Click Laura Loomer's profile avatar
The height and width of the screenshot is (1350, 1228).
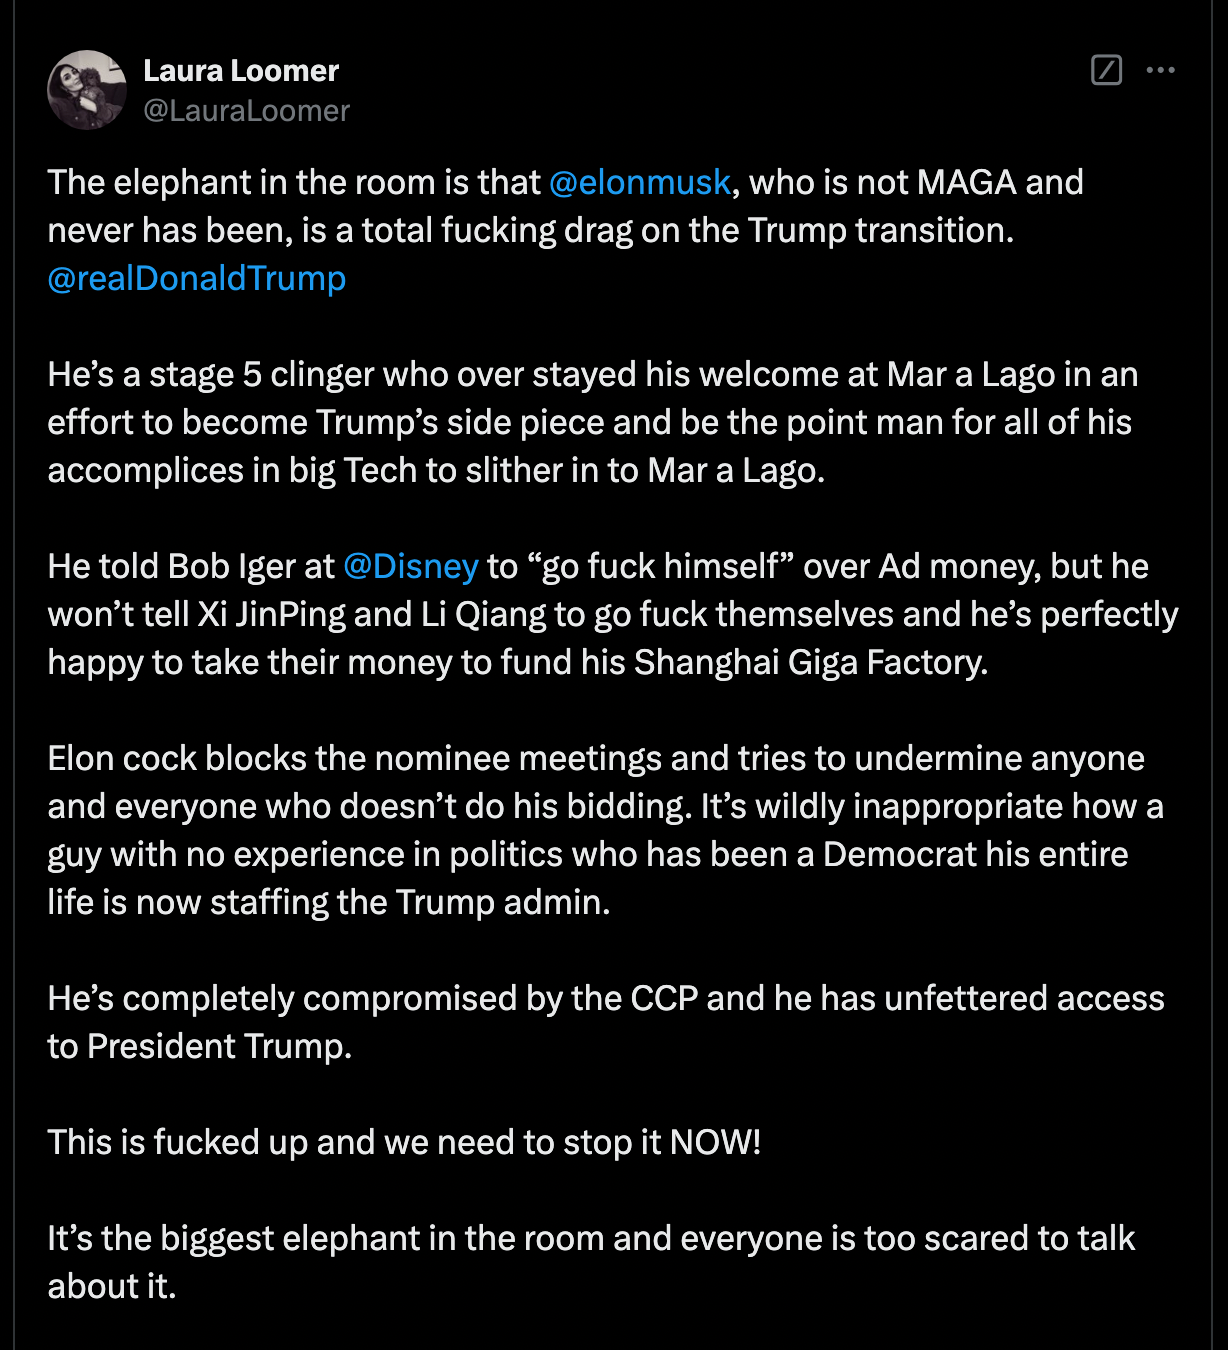[x=87, y=90]
